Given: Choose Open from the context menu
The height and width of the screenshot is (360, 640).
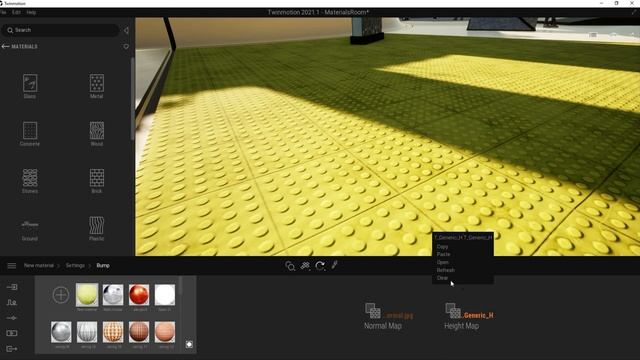Looking at the screenshot, I should pos(442,262).
